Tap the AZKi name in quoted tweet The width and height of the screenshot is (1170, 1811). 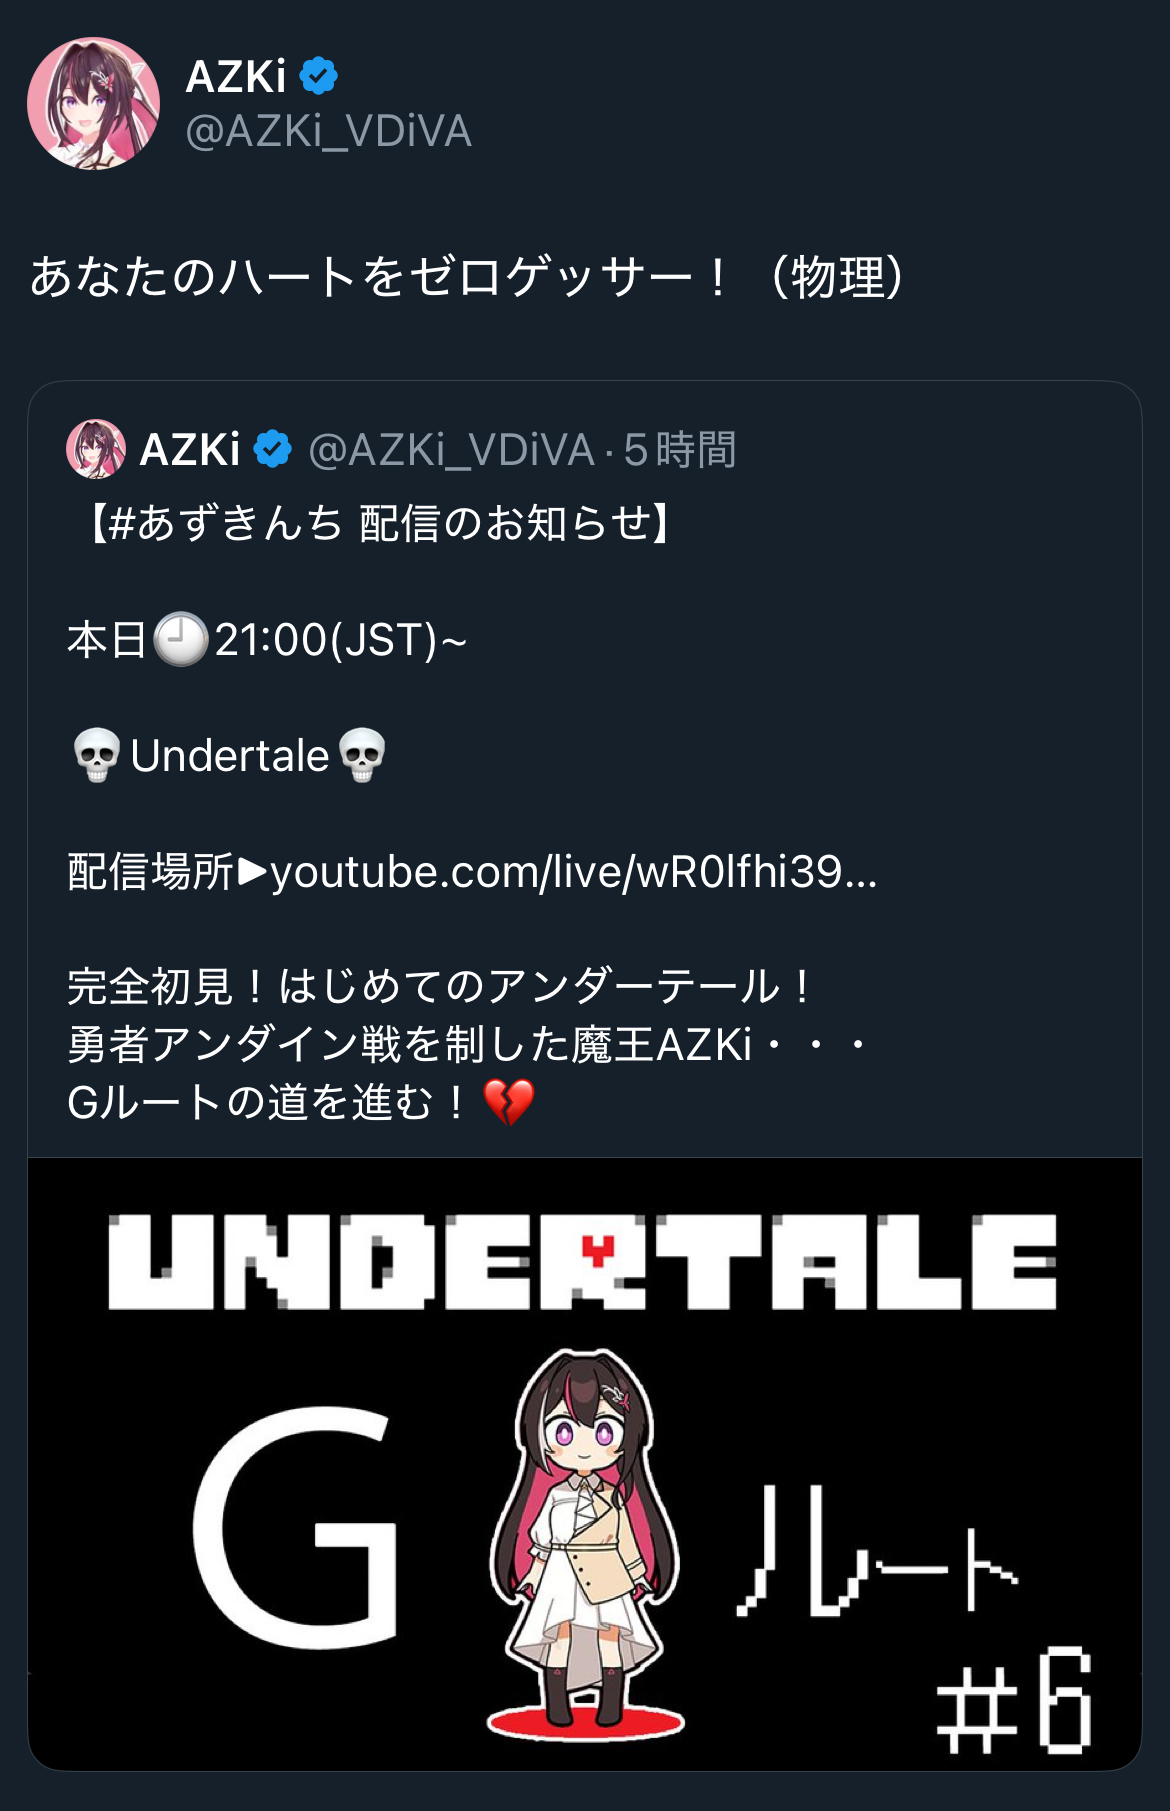click(190, 449)
